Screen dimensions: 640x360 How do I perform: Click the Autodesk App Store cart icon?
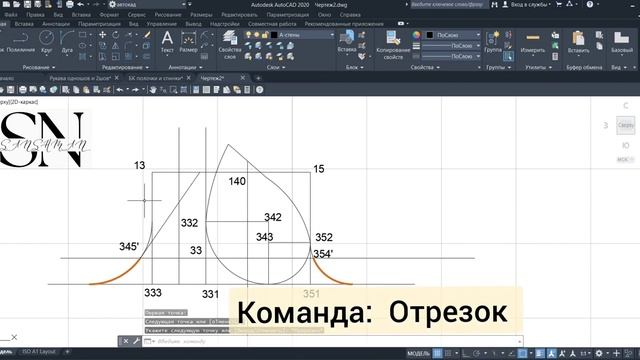point(559,4)
